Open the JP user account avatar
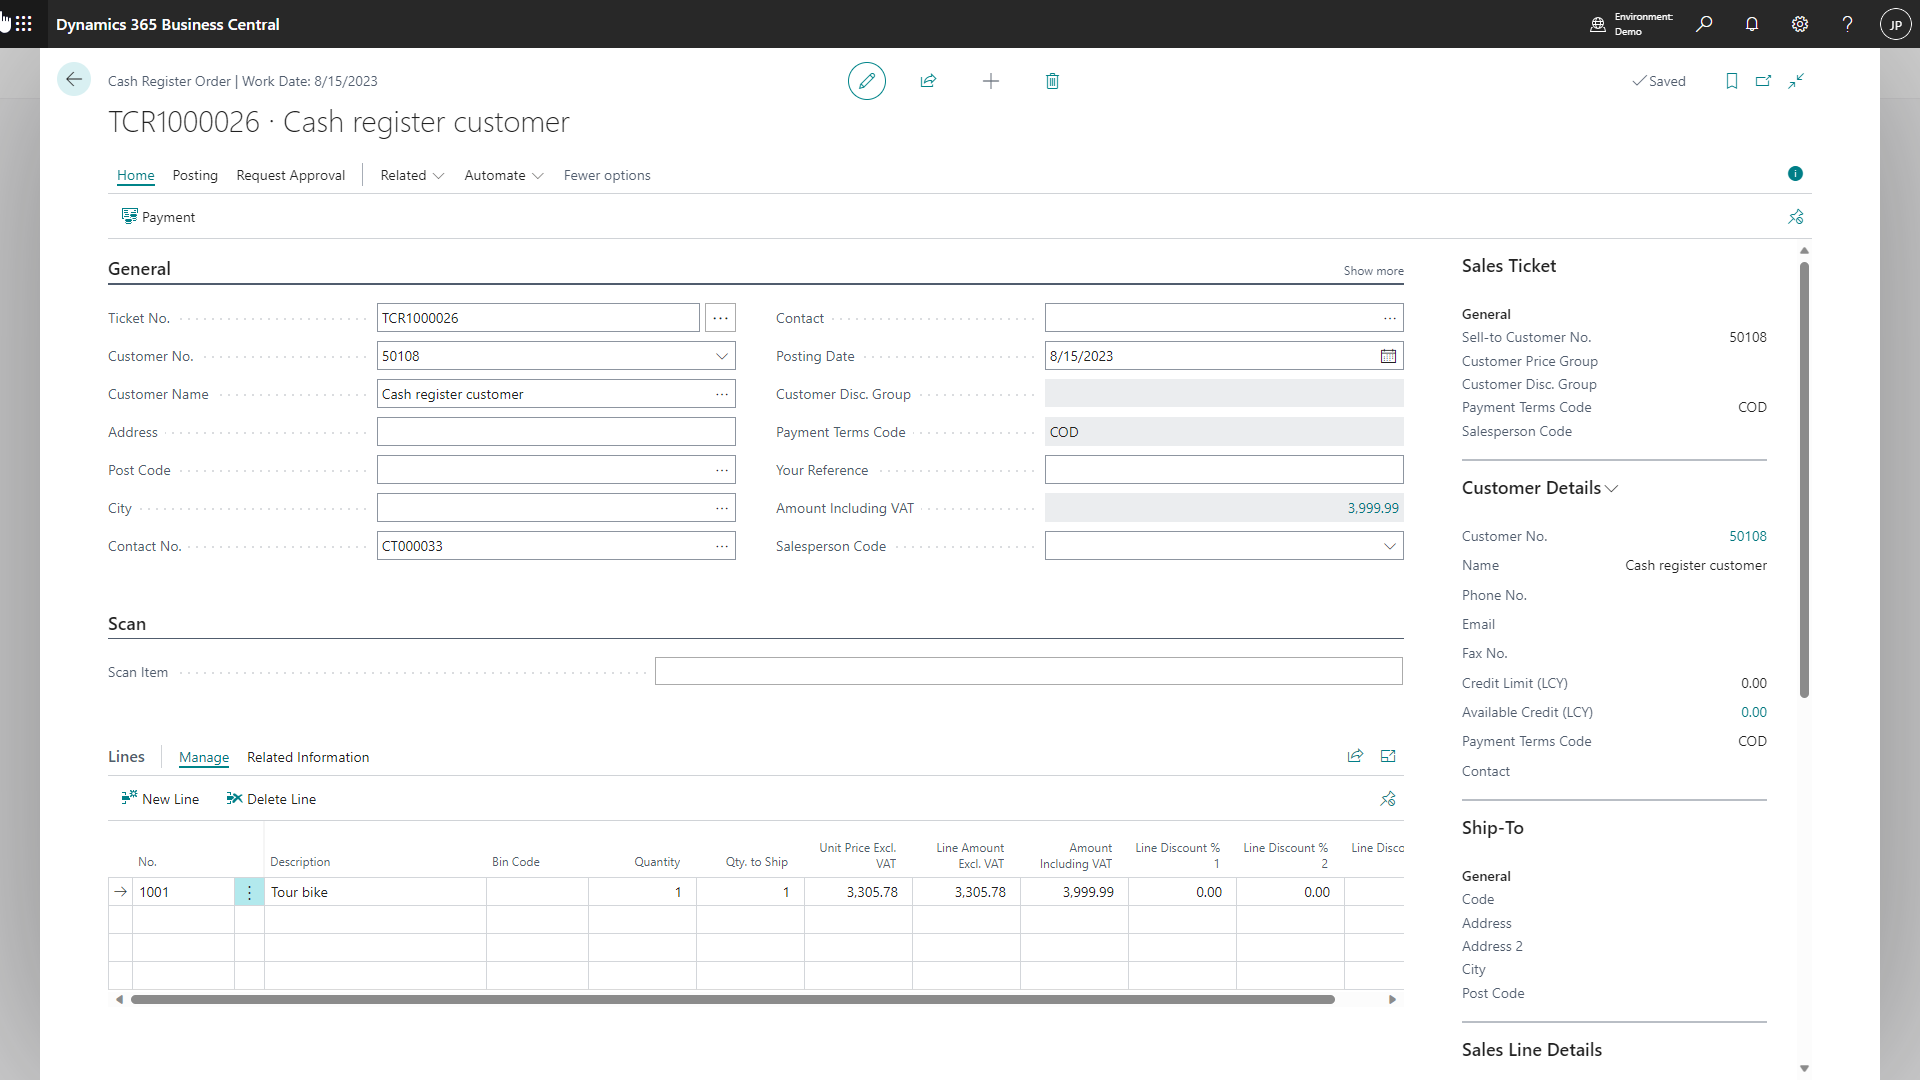 coord(1896,25)
